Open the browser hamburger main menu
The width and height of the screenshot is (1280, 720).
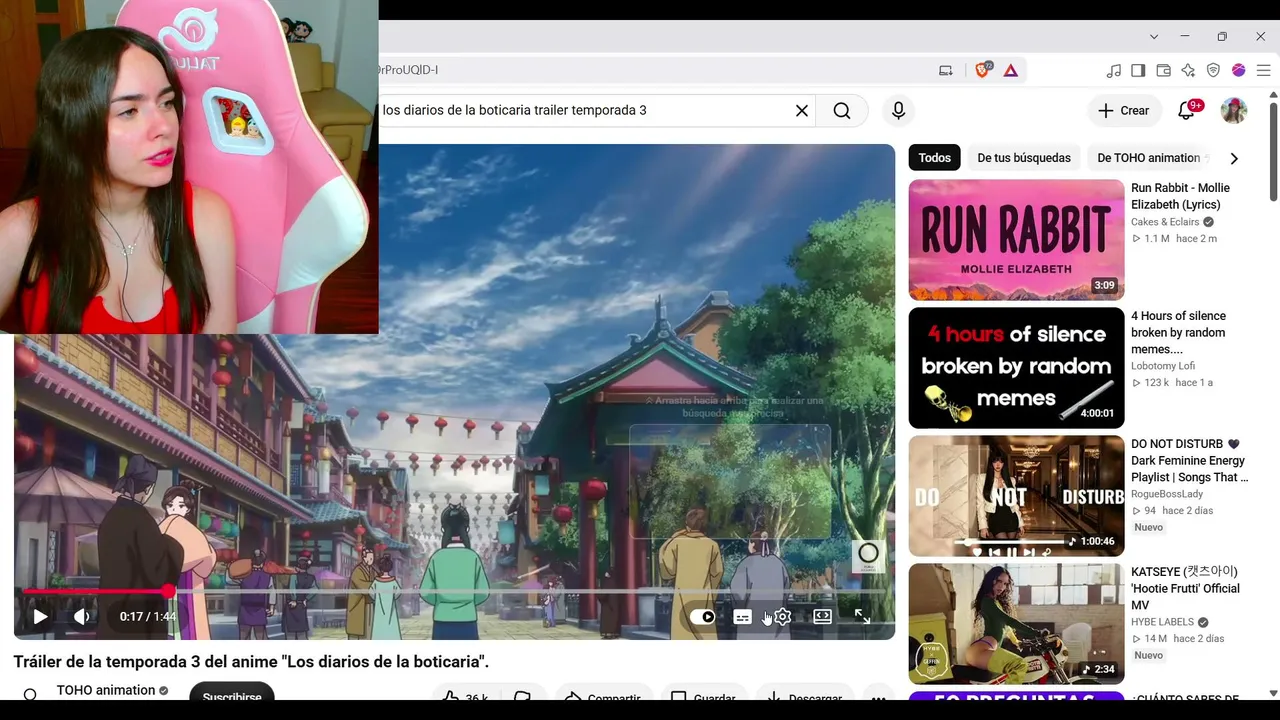1264,70
